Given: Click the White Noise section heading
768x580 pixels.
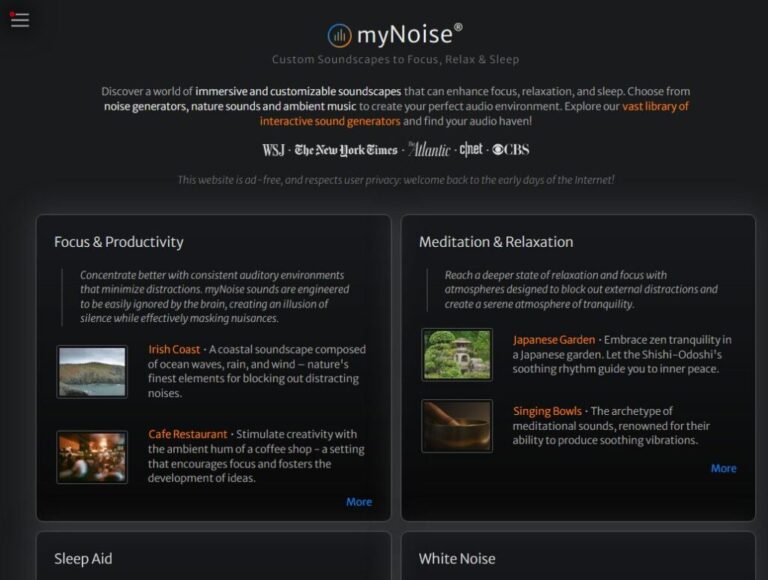Looking at the screenshot, I should pos(457,559).
